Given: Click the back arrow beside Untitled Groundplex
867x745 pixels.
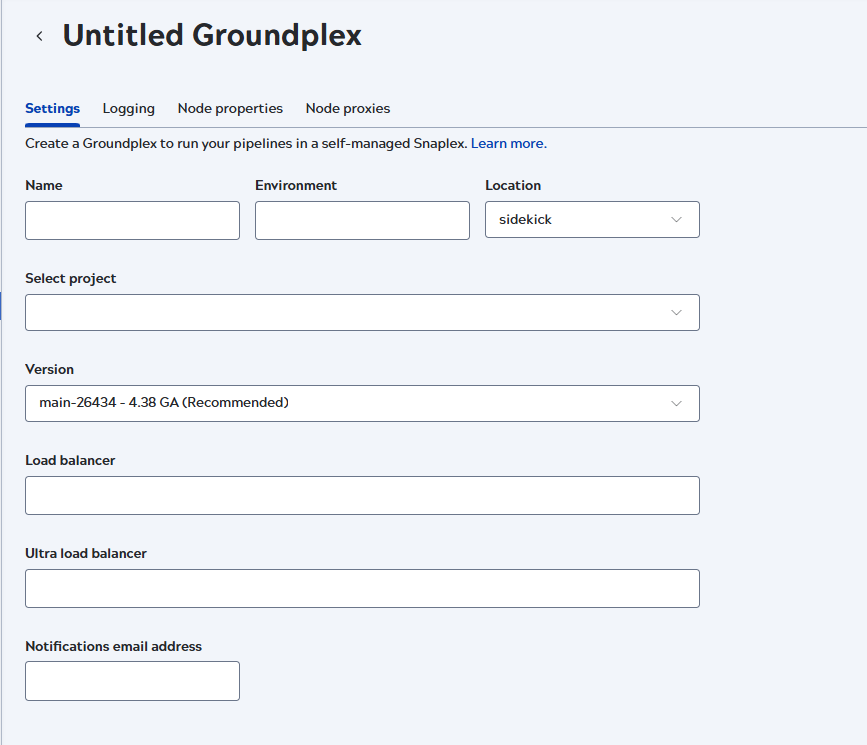Looking at the screenshot, I should coord(39,36).
